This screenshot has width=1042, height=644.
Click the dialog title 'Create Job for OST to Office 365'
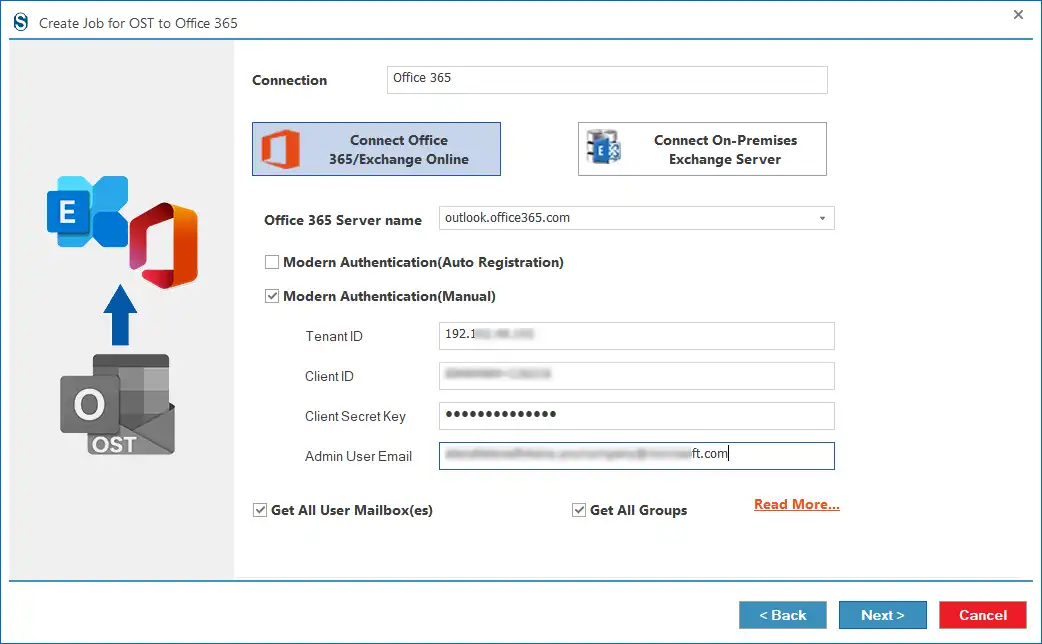pos(138,23)
